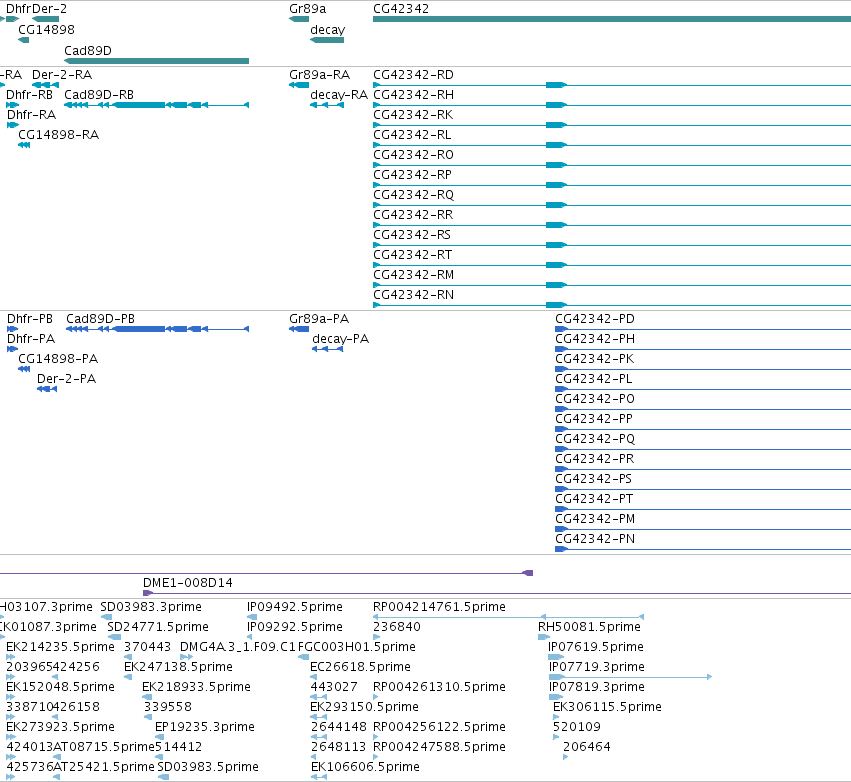This screenshot has width=851, height=782.
Task: Click EST EK106606.5prime
Action: (365, 767)
